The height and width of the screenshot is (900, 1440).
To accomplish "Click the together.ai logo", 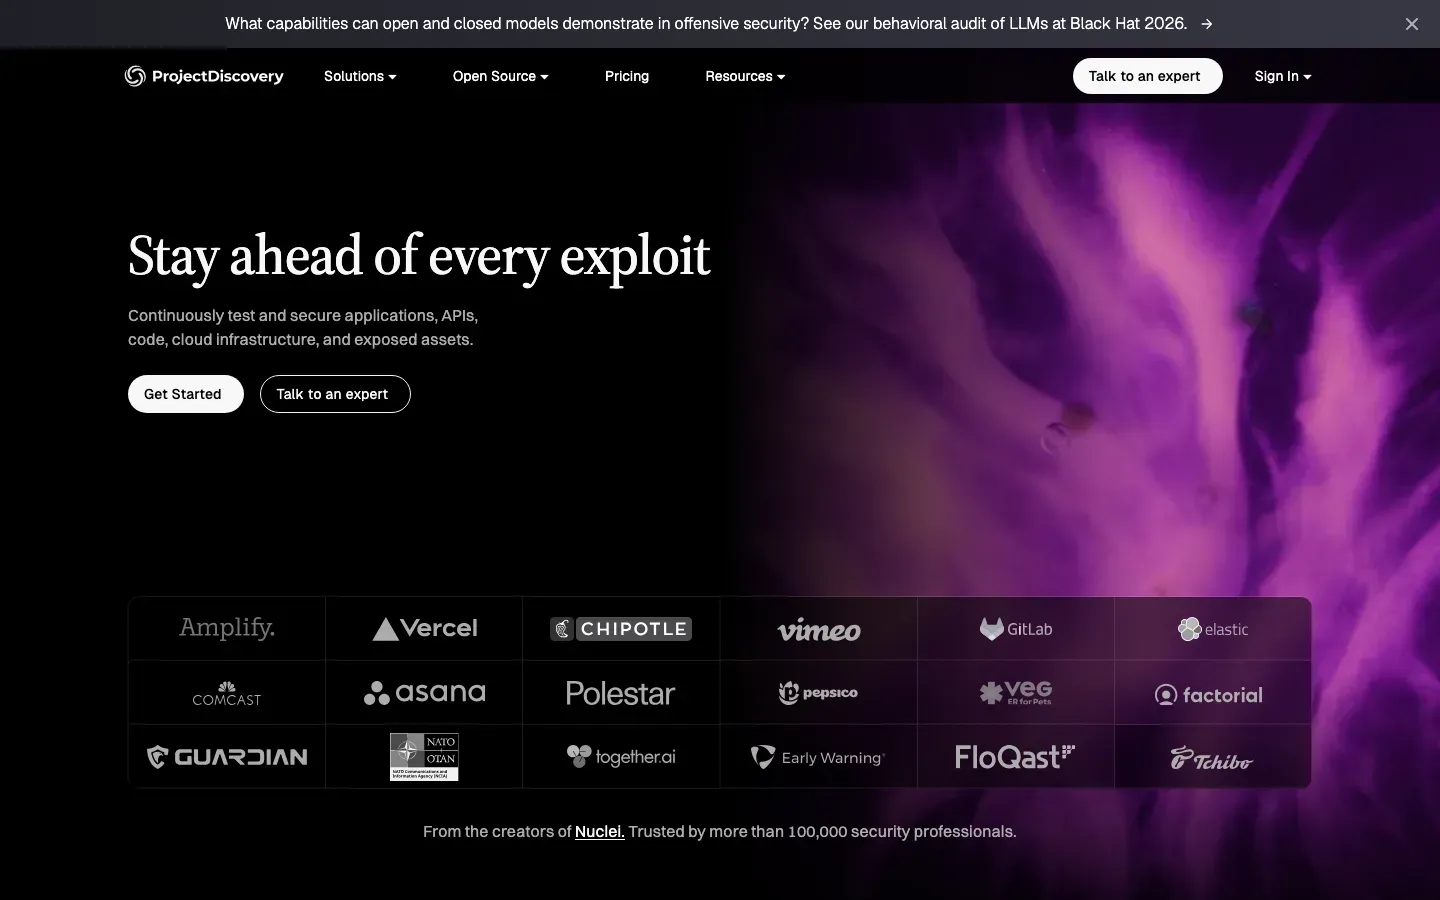I will [621, 756].
